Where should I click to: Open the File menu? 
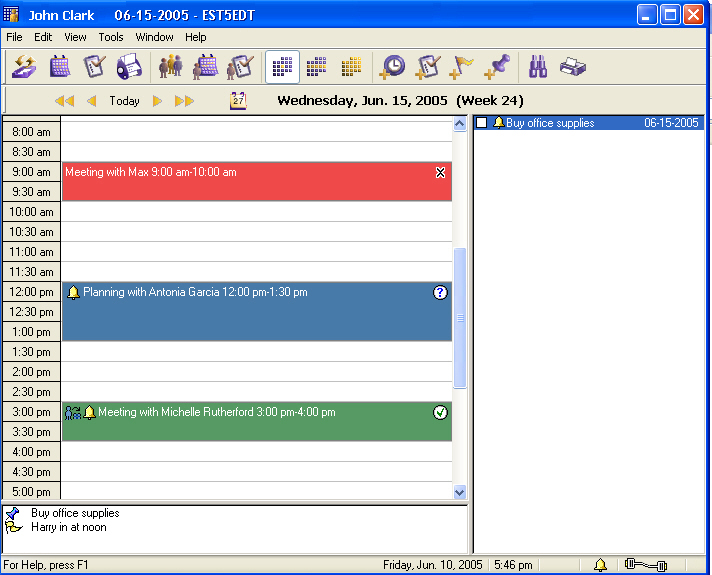[x=14, y=37]
